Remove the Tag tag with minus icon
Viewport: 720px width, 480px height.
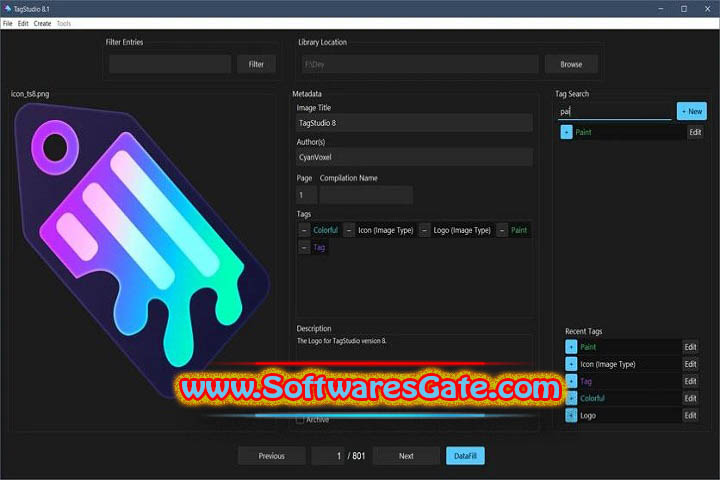coord(304,248)
